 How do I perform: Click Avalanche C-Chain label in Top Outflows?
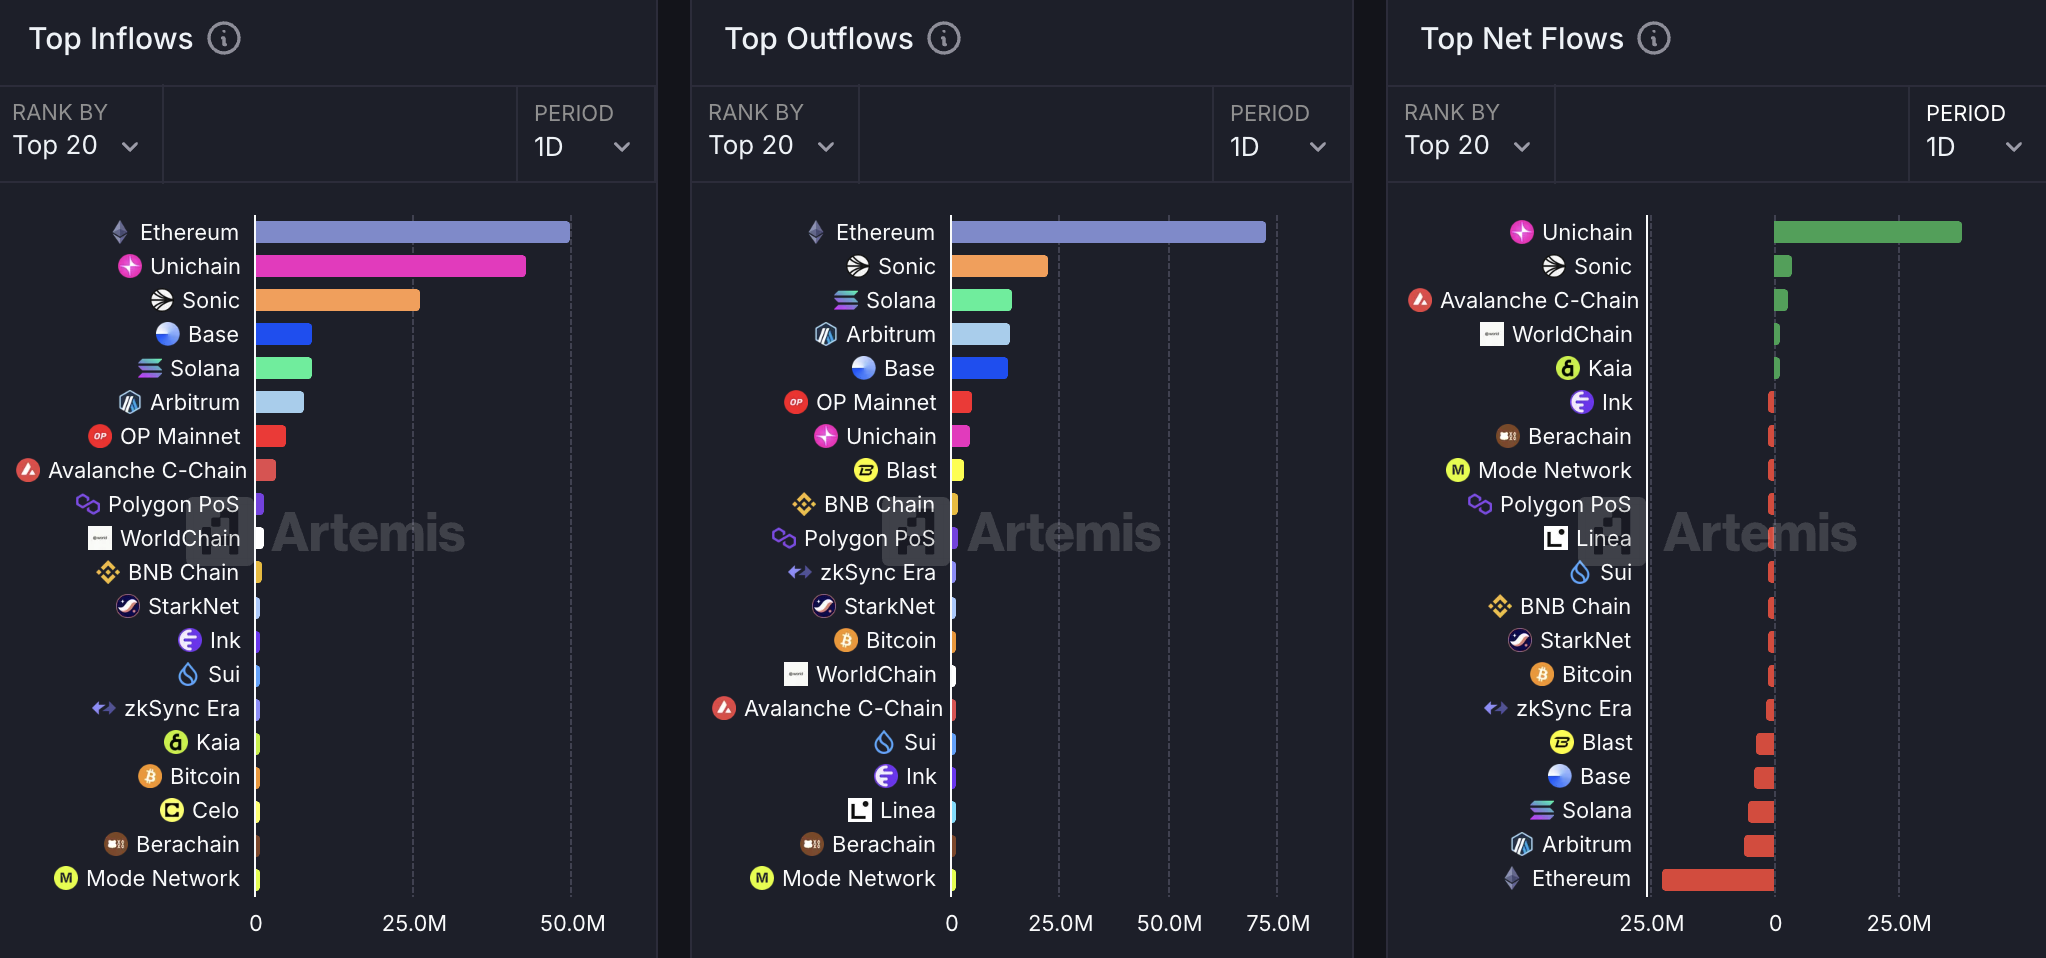pos(843,708)
